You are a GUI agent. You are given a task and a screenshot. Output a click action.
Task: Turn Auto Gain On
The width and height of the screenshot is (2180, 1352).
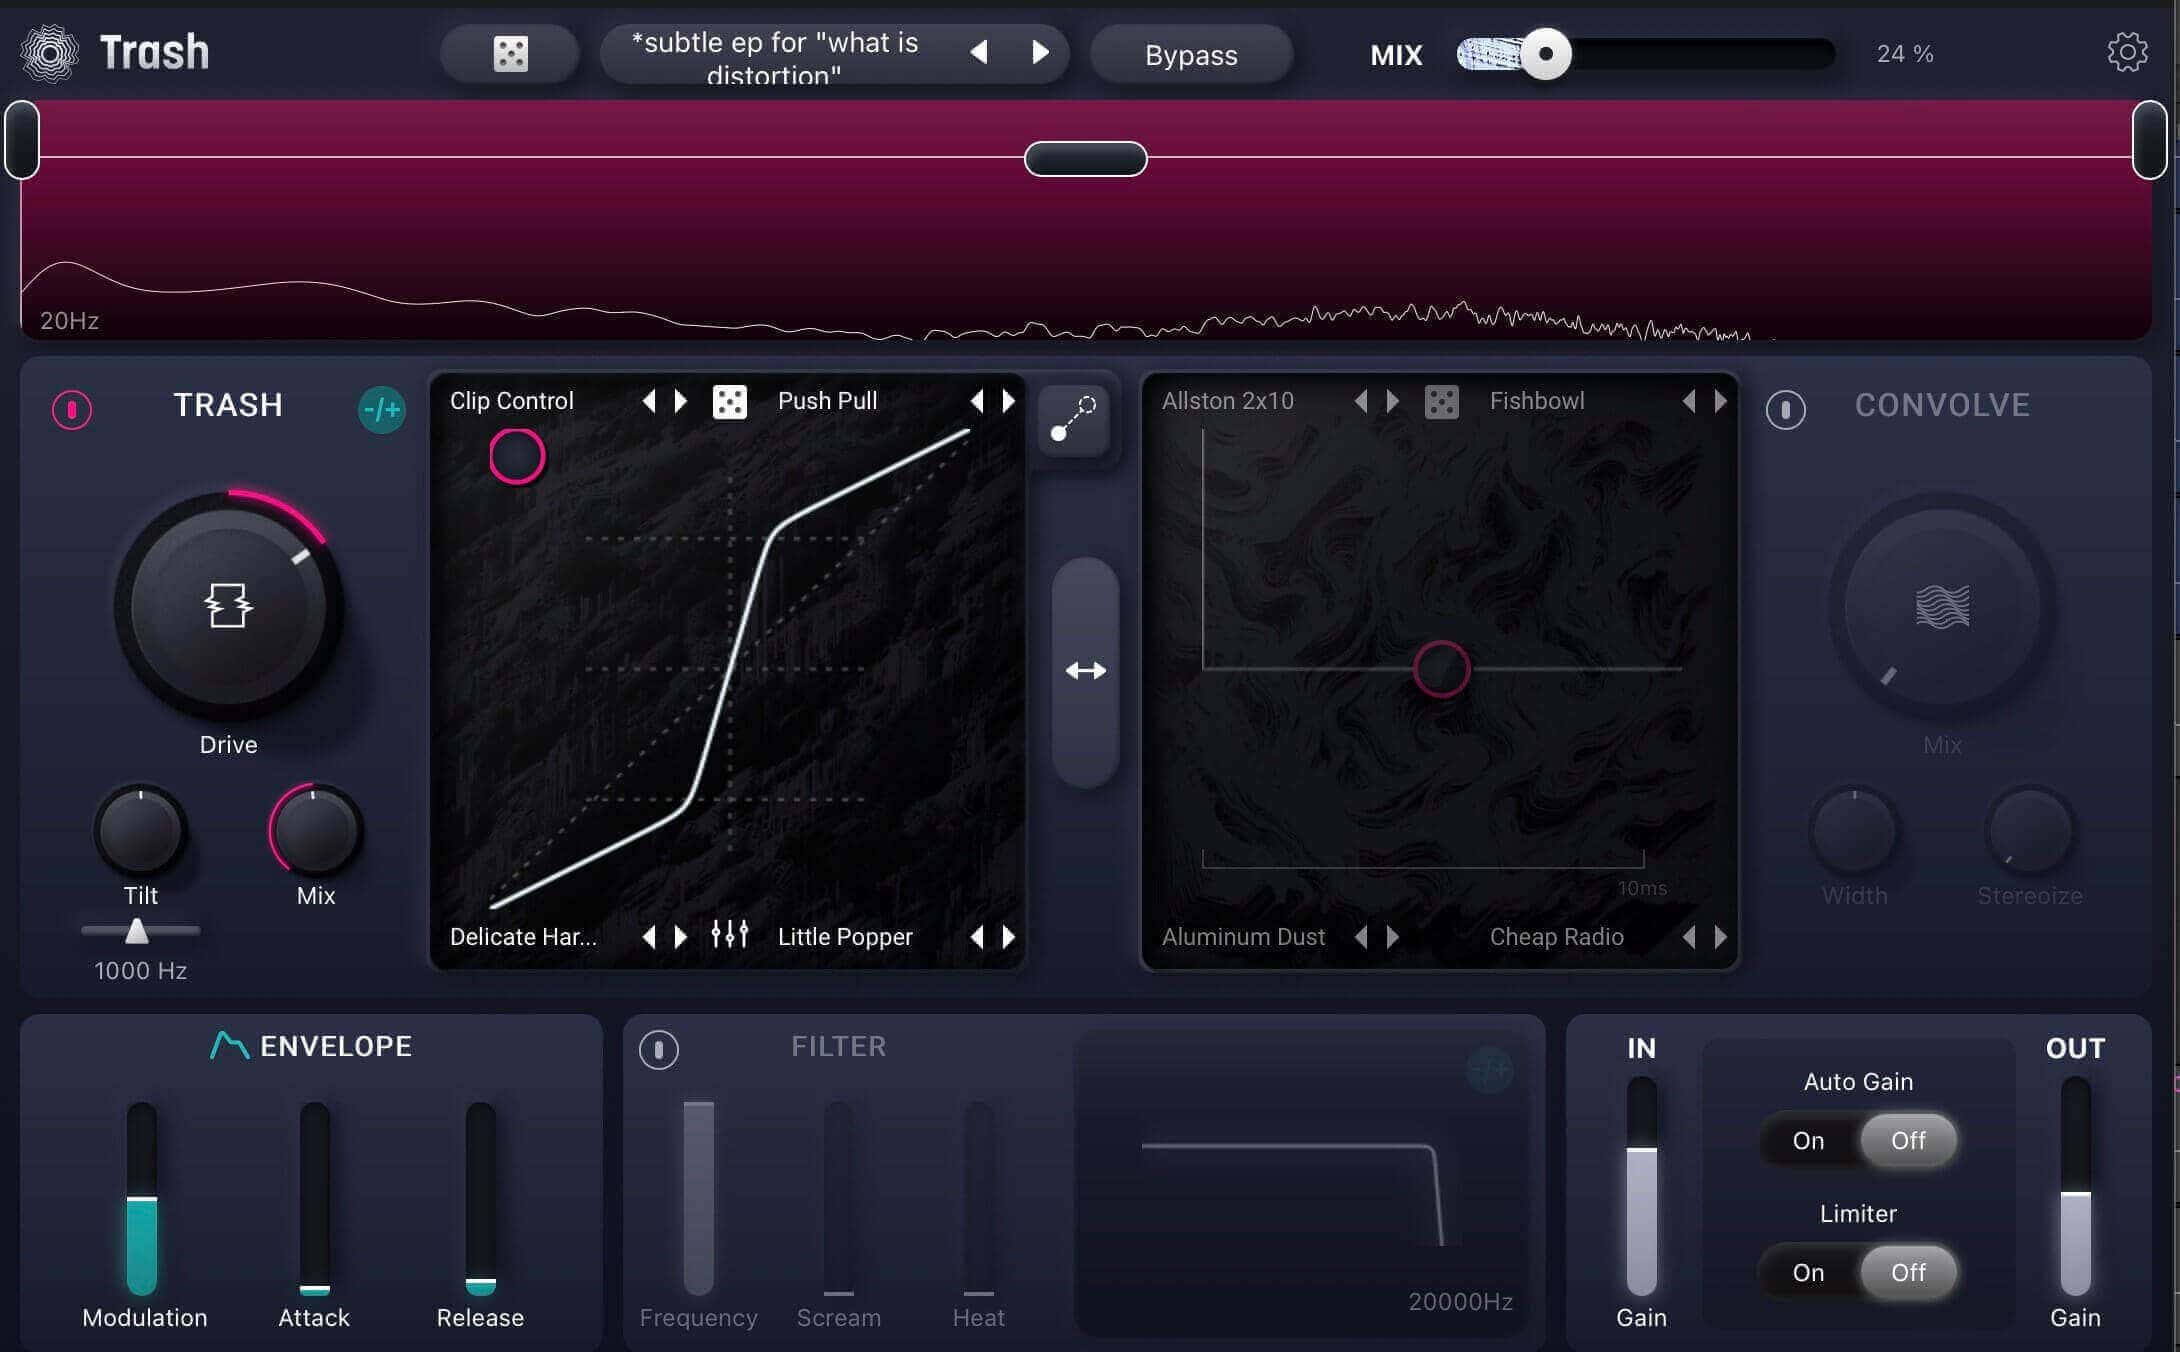click(x=1808, y=1141)
